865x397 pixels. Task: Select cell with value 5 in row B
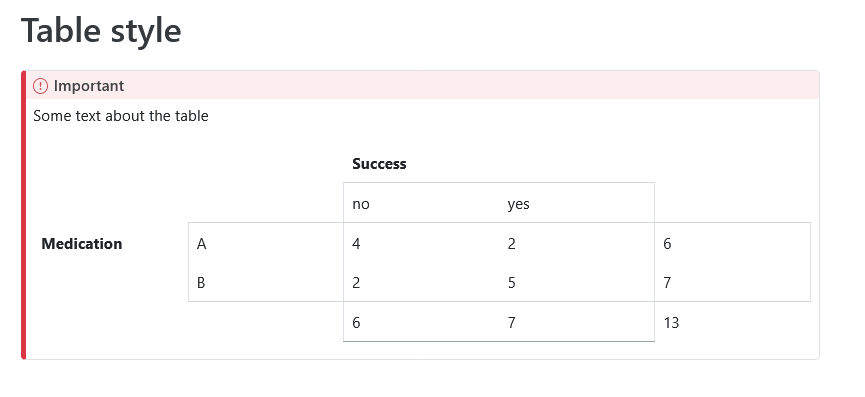[x=576, y=282]
